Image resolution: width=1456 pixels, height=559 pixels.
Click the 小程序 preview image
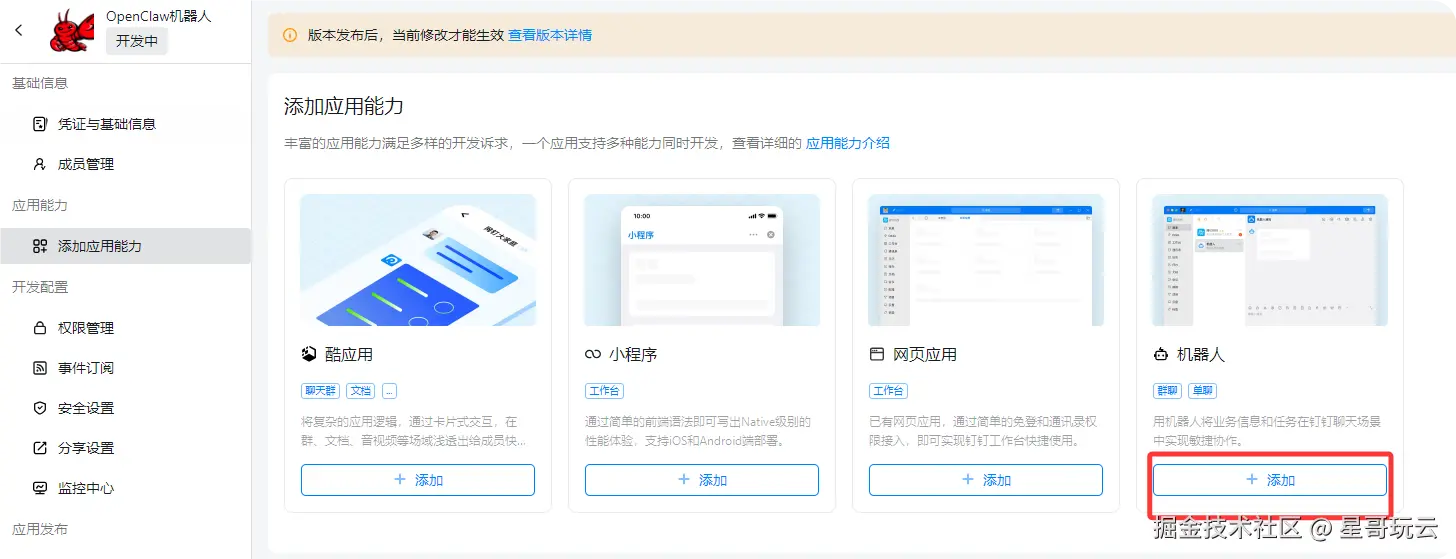pos(702,260)
